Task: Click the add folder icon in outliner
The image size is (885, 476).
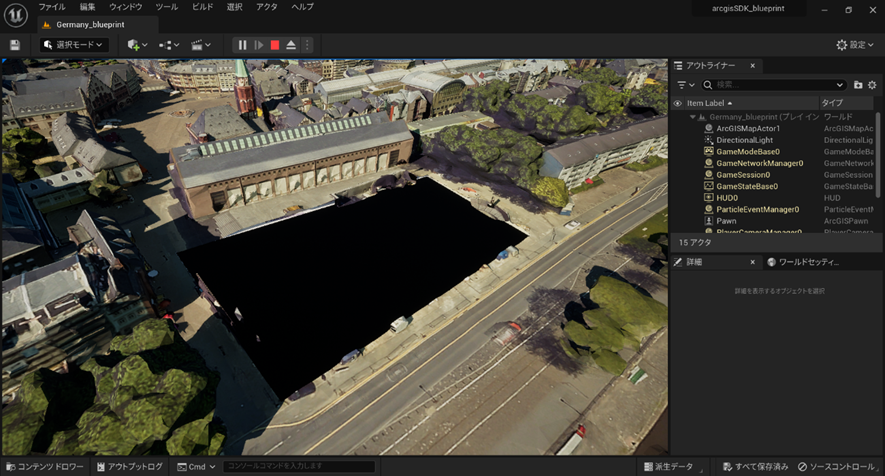Action: 858,85
